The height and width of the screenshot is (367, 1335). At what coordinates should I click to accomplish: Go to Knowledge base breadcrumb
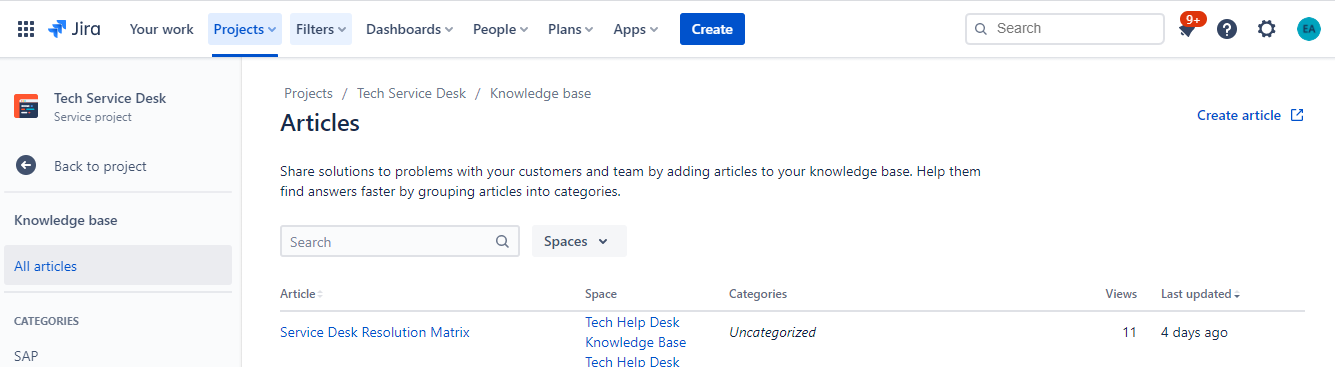pos(540,93)
